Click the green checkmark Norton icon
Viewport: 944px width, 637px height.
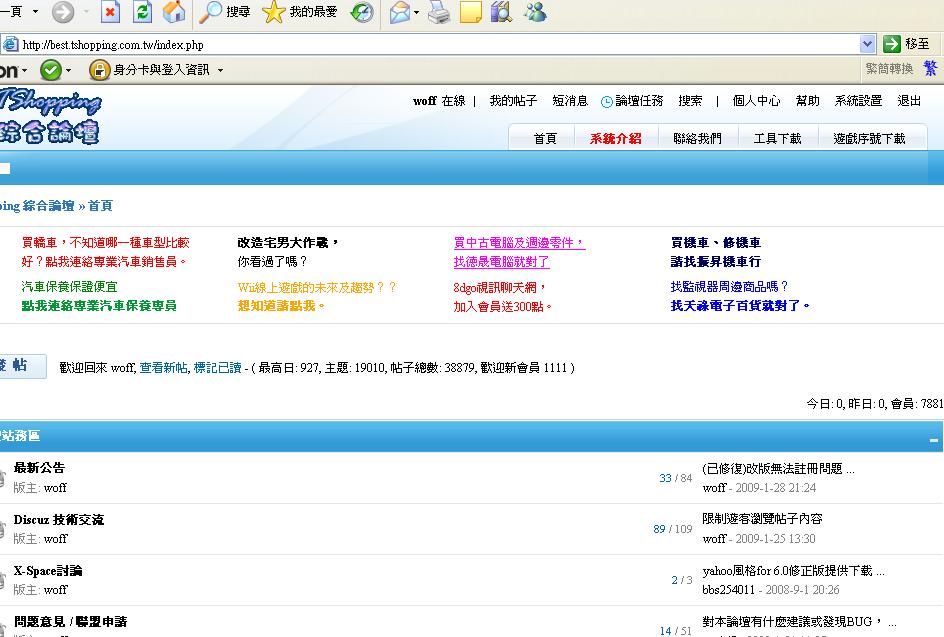(51, 70)
